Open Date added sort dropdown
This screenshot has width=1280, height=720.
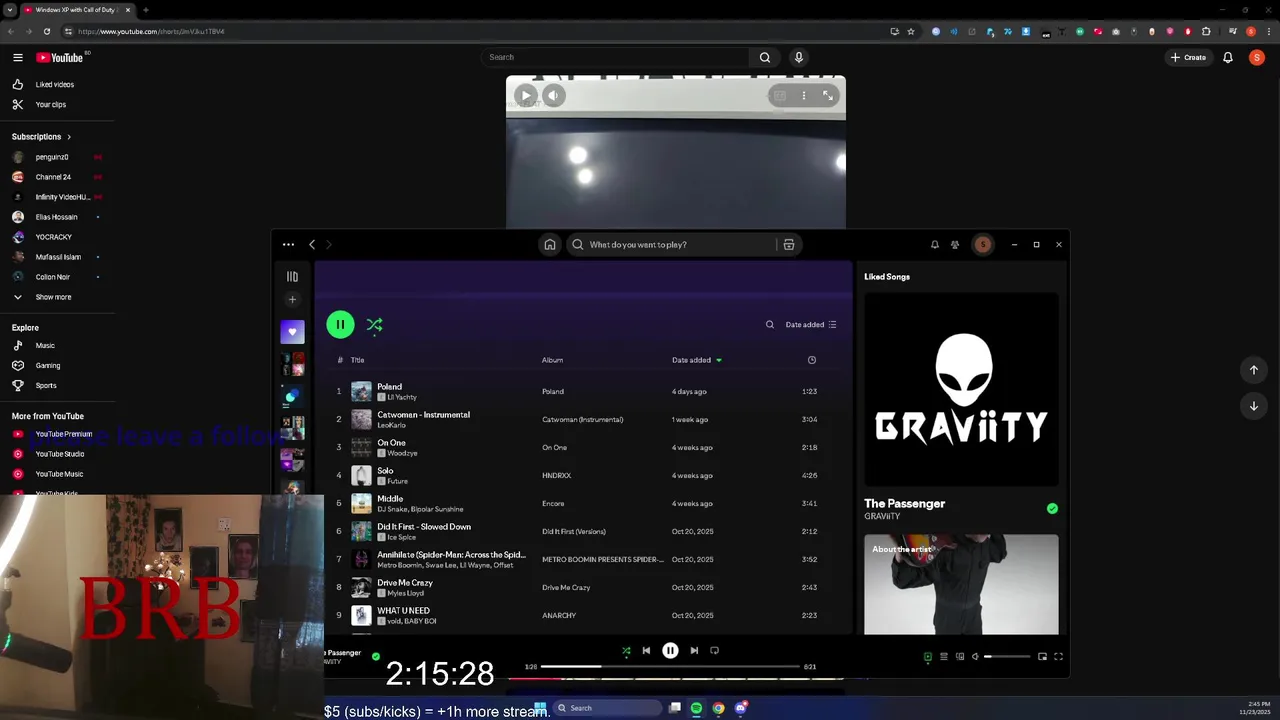point(811,324)
